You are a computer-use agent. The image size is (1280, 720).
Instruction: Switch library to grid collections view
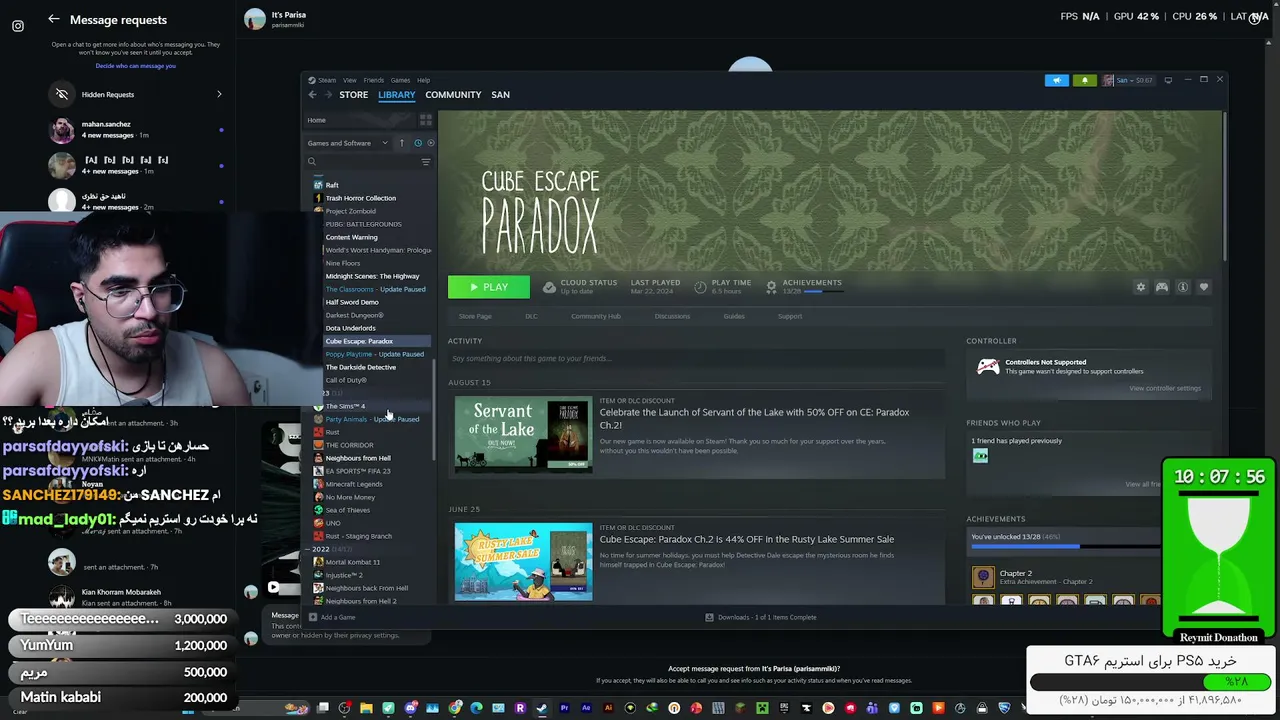426,120
